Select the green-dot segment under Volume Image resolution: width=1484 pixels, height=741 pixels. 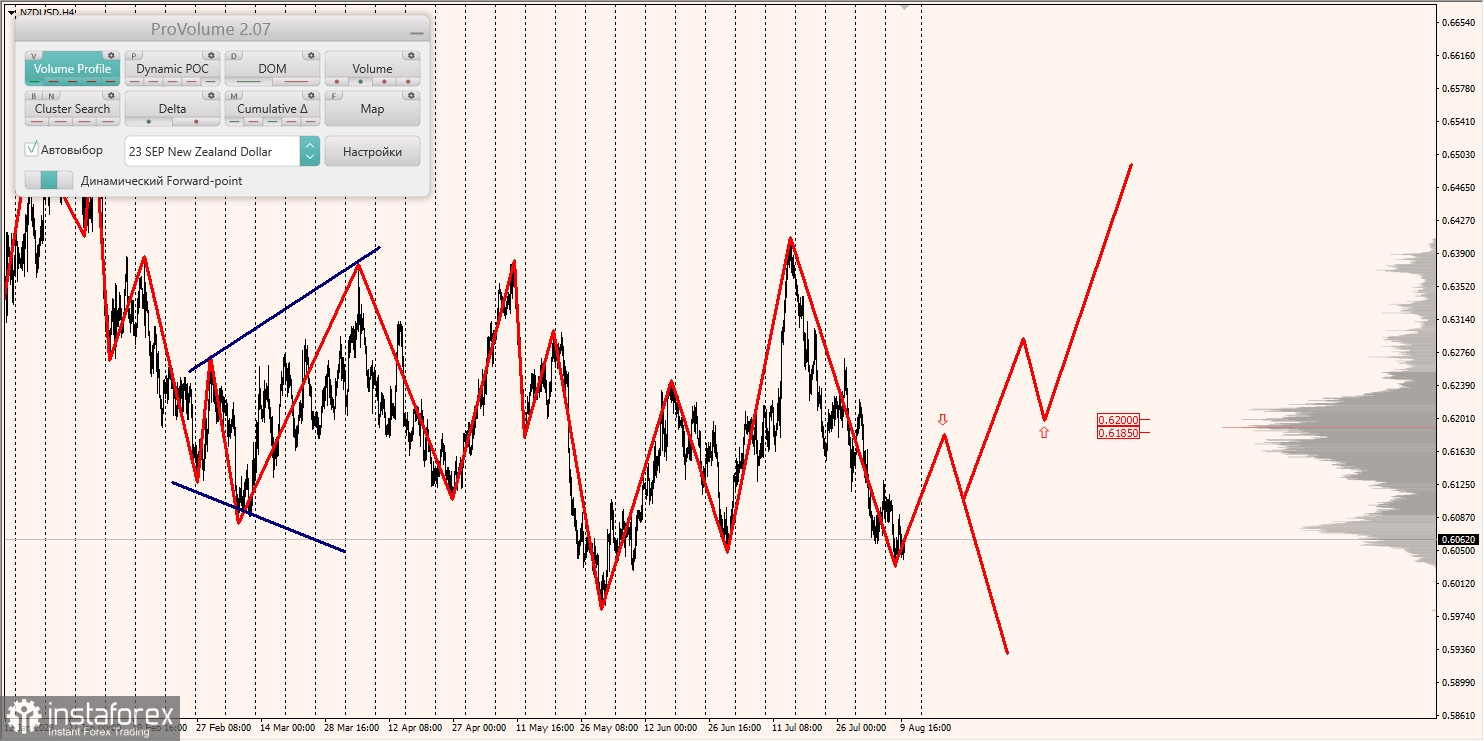pyautogui.click(x=360, y=81)
